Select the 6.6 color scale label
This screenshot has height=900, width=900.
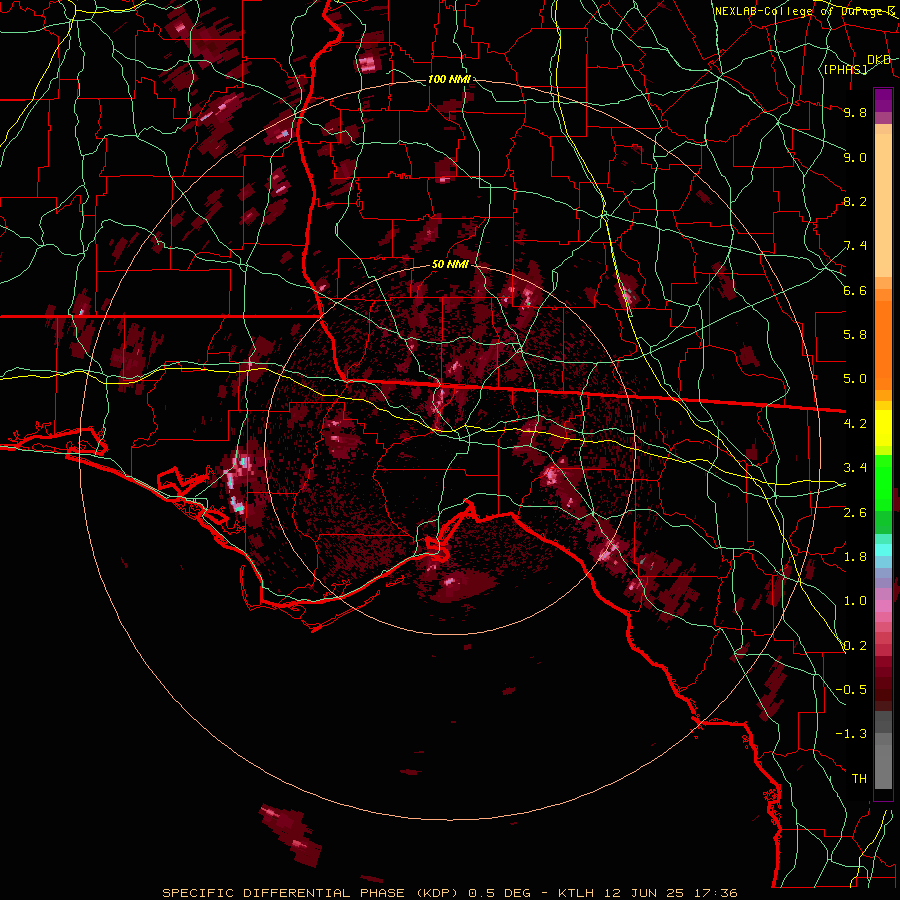[x=855, y=290]
